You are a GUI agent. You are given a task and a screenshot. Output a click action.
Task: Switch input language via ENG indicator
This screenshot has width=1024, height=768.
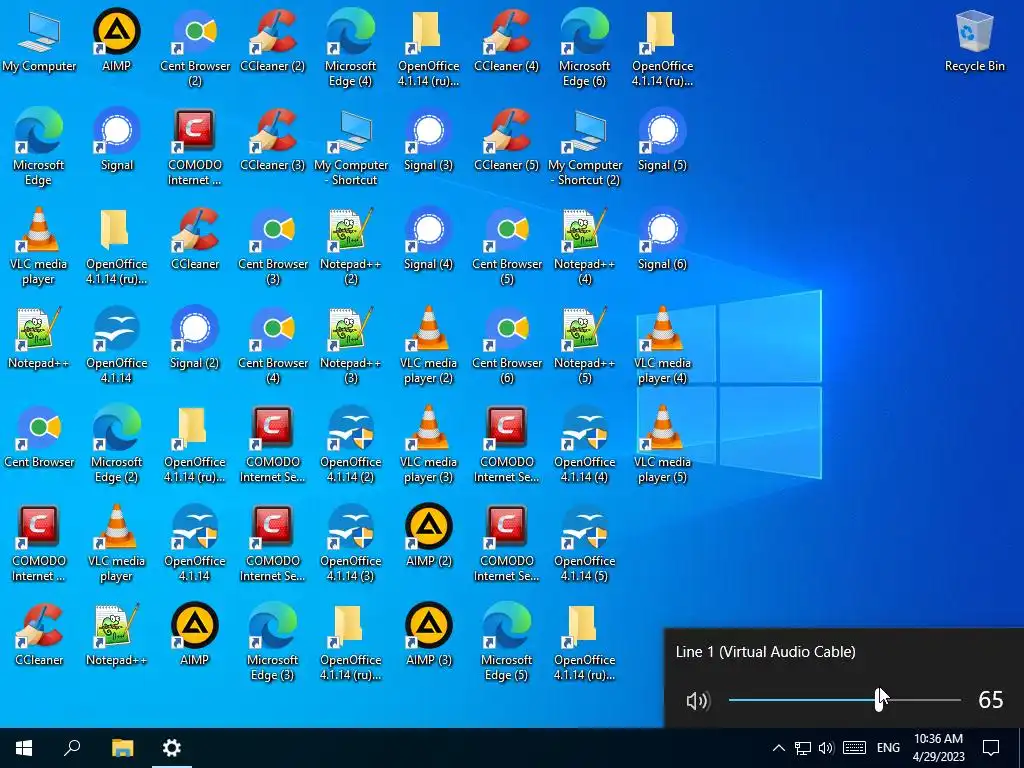(888, 748)
